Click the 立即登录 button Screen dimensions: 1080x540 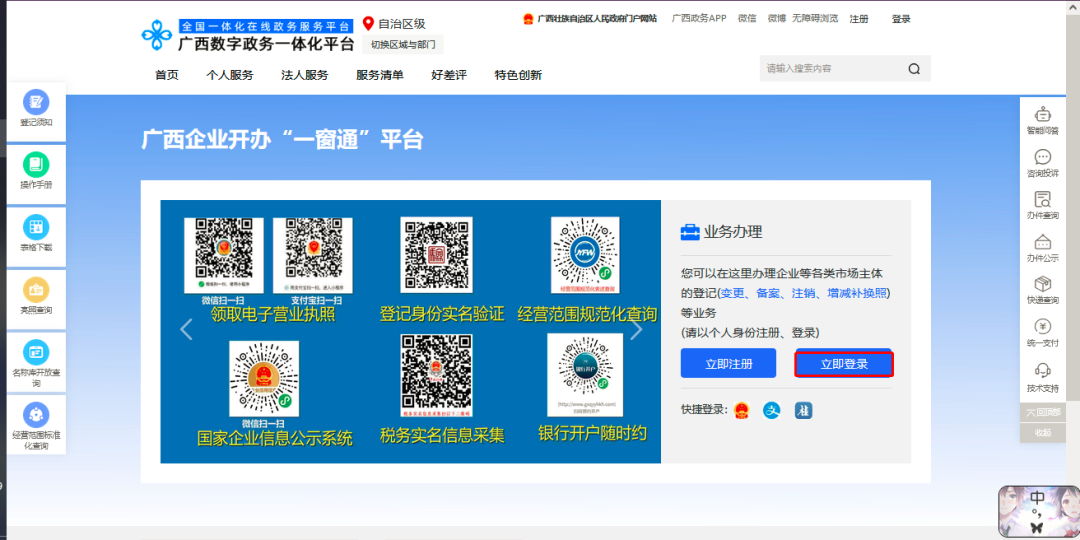coord(844,364)
